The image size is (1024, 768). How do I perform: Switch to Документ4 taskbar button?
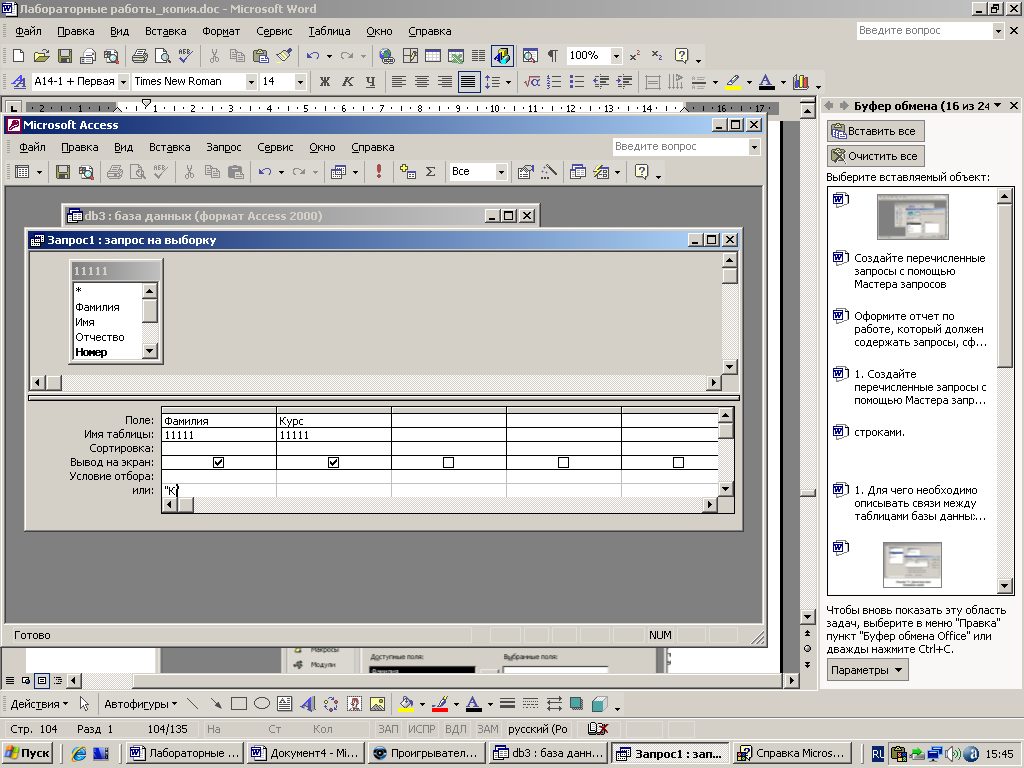[305, 753]
